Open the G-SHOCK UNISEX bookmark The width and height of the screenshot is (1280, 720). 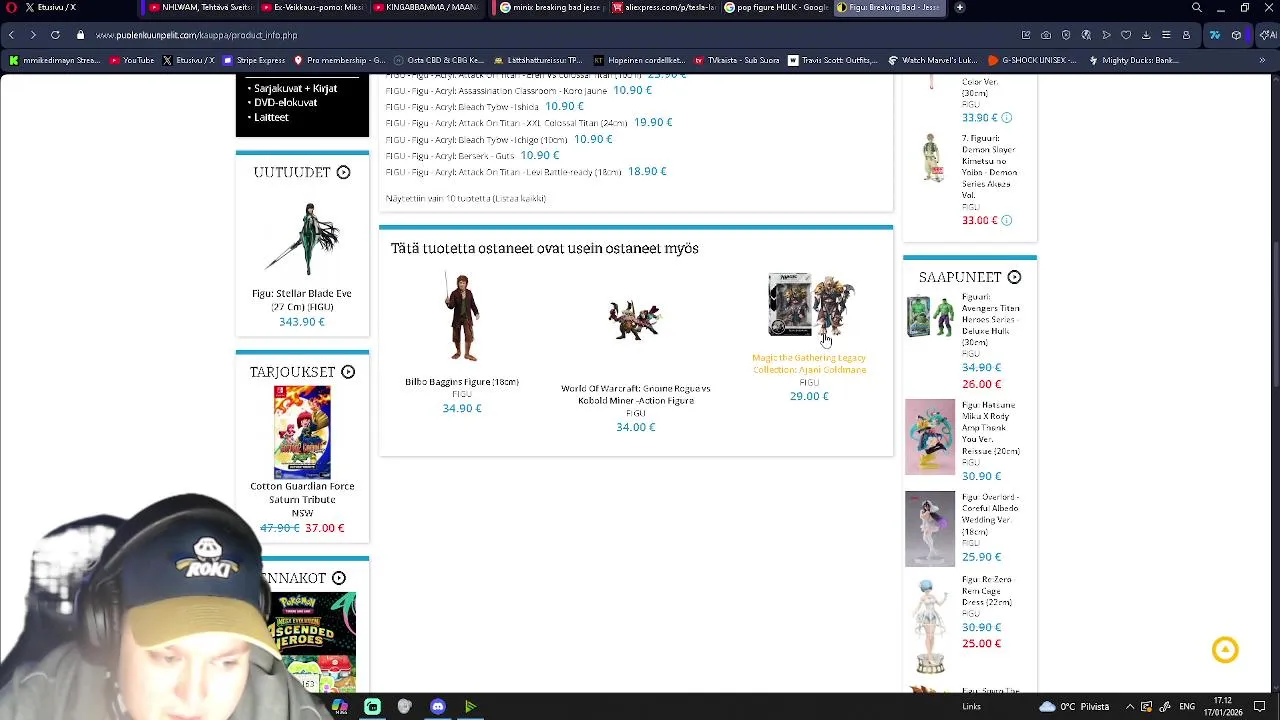coord(1032,60)
